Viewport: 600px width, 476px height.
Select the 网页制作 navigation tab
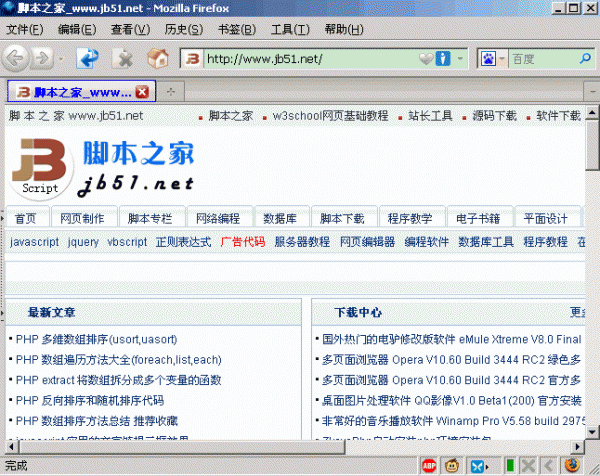coord(82,218)
